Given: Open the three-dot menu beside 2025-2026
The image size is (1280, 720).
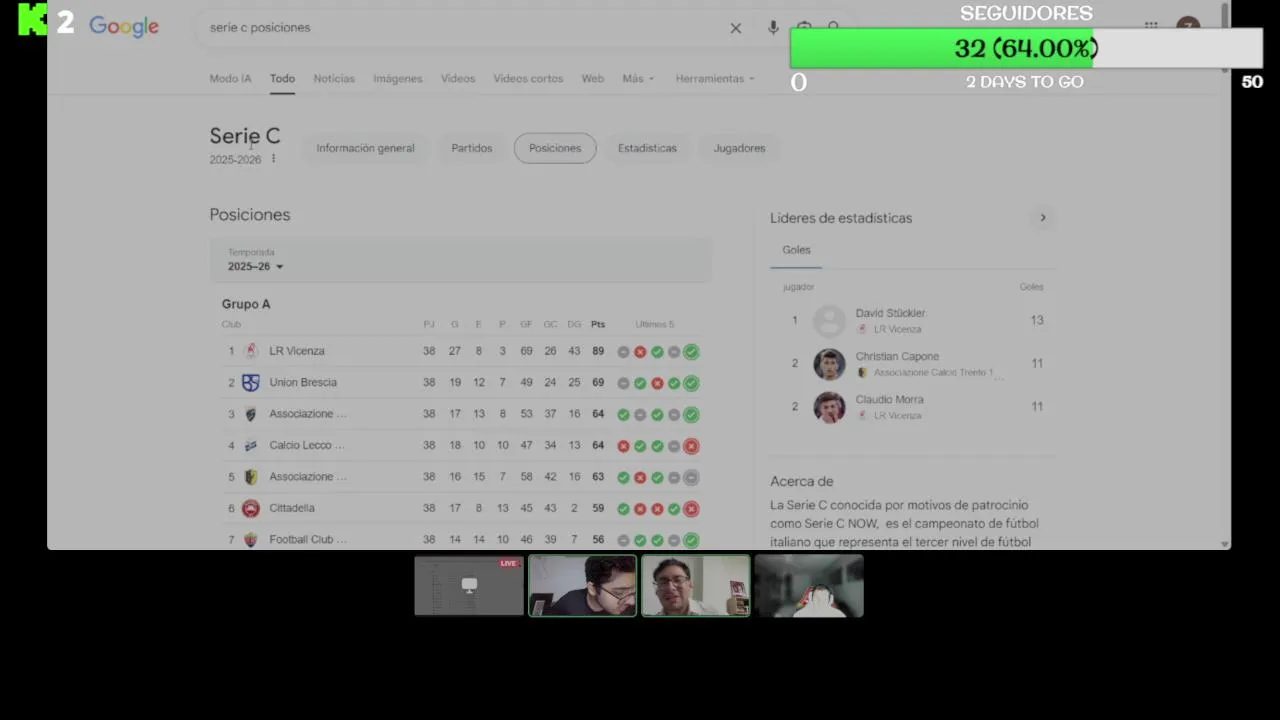Looking at the screenshot, I should pos(273,159).
